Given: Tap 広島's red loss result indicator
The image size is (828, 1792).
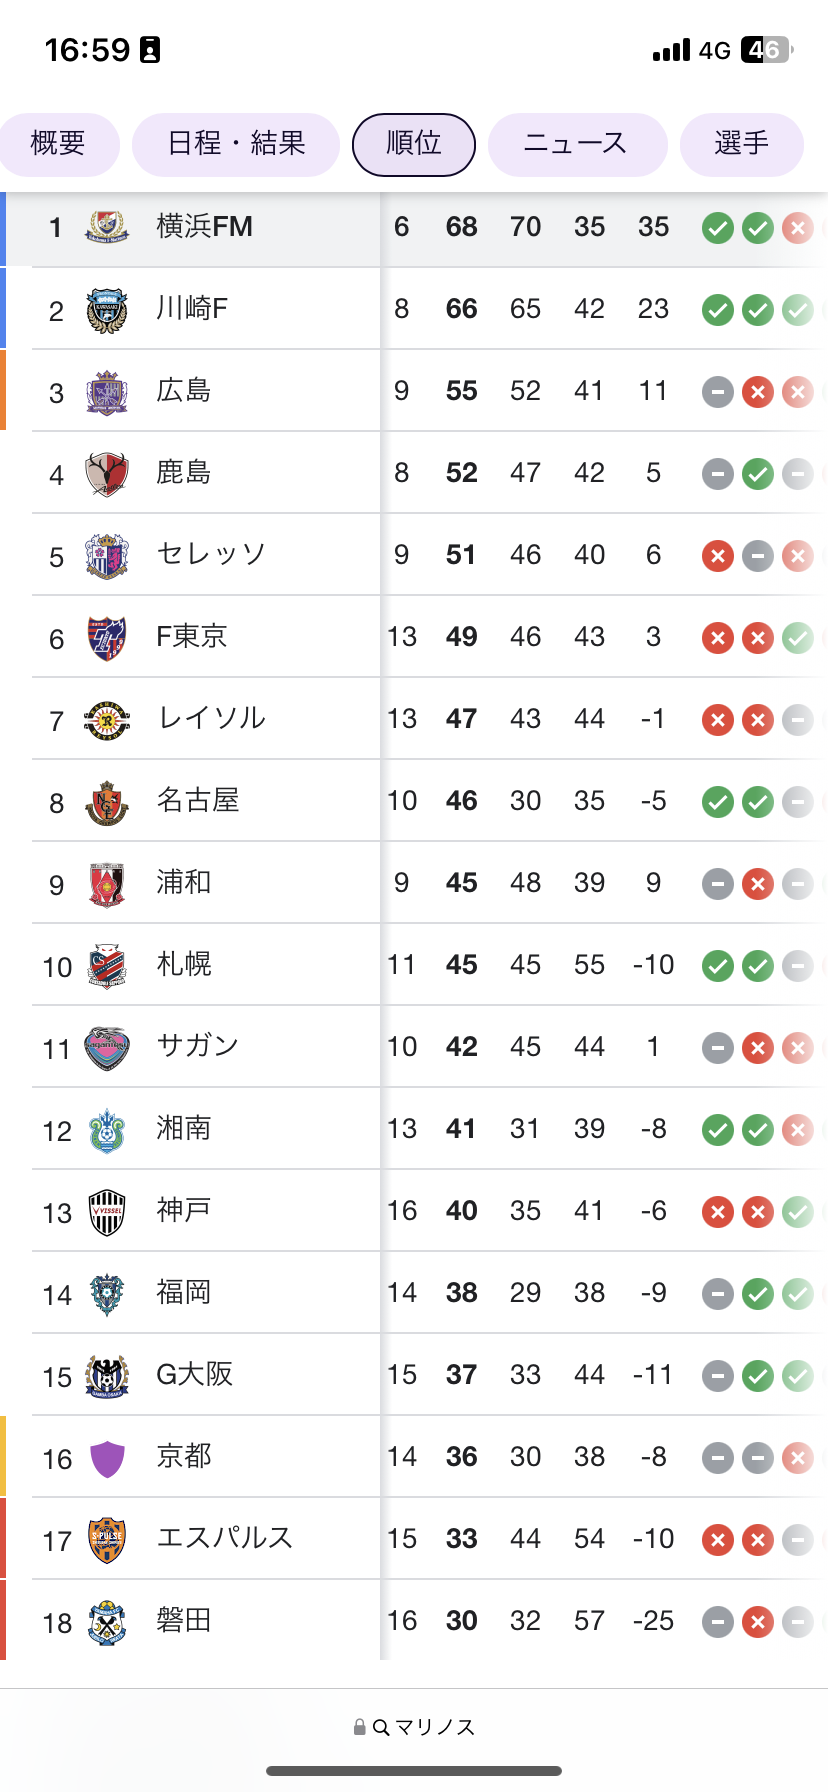Looking at the screenshot, I should [x=757, y=392].
